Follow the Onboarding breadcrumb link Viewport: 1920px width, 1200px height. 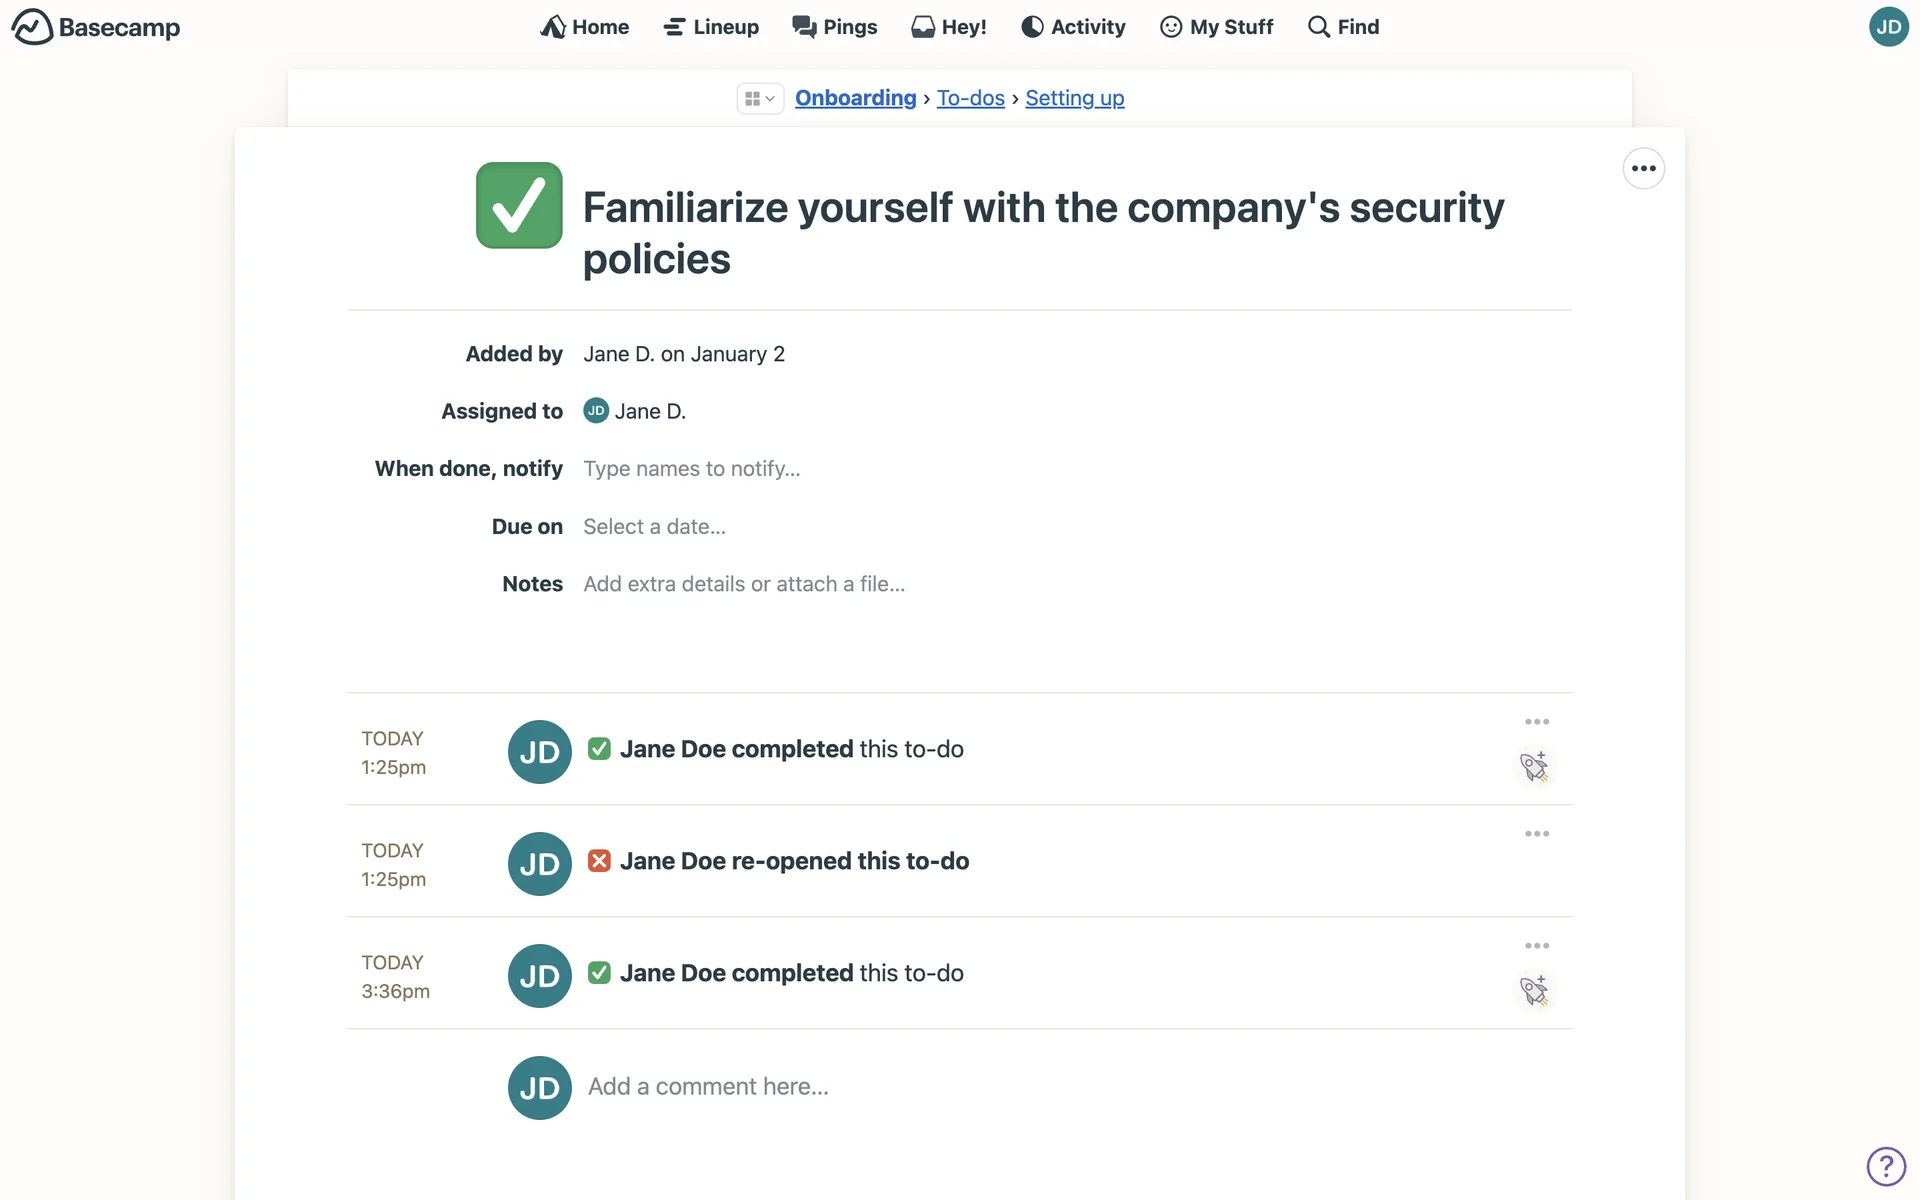(x=855, y=98)
